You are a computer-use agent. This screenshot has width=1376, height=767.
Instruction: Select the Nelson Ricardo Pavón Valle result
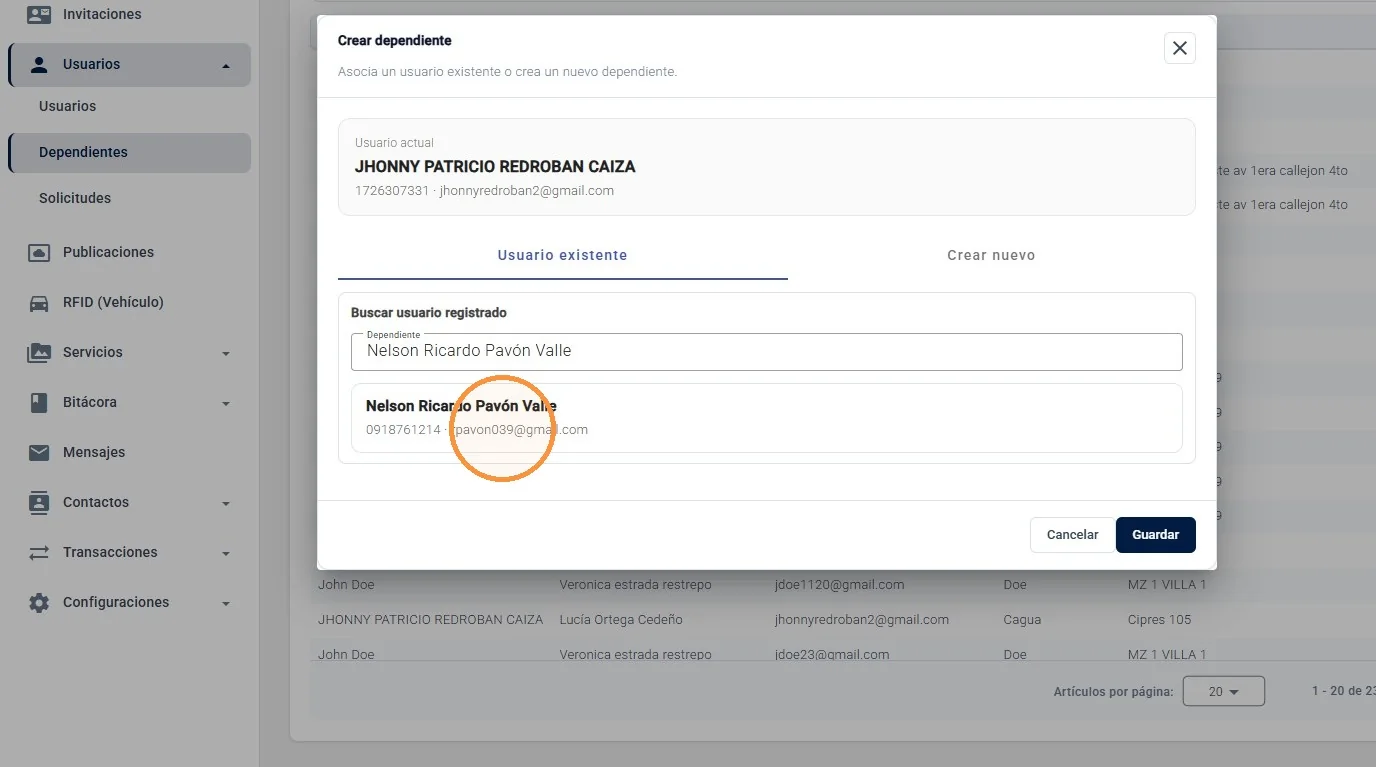(x=767, y=418)
